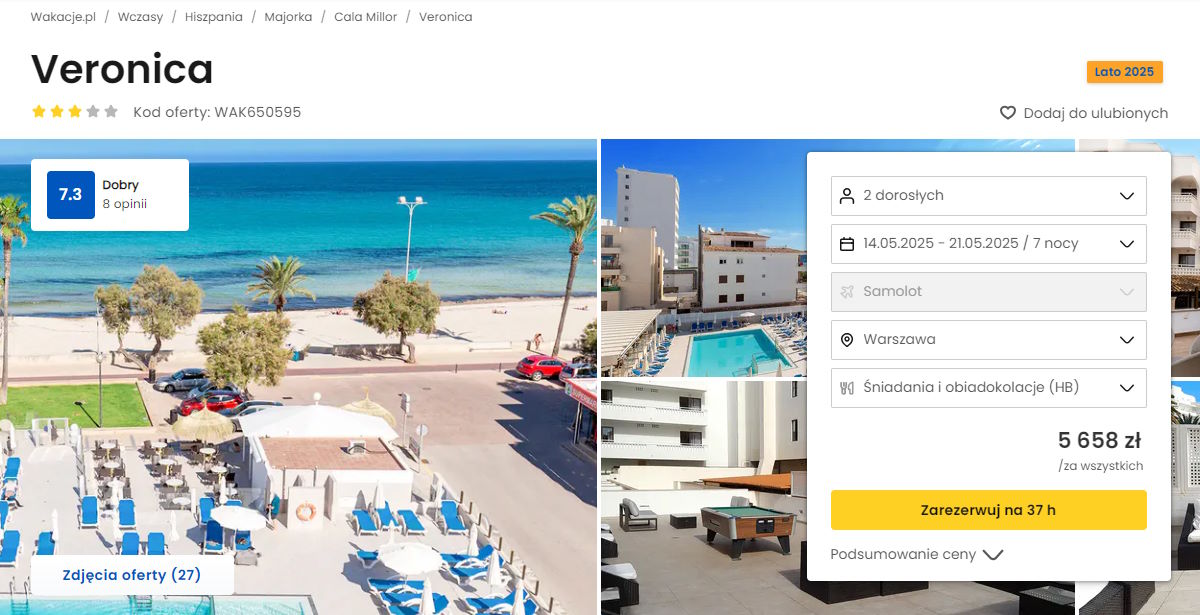Click the location pin icon beside Warszawa
Viewport: 1200px width, 615px height.
pos(847,340)
